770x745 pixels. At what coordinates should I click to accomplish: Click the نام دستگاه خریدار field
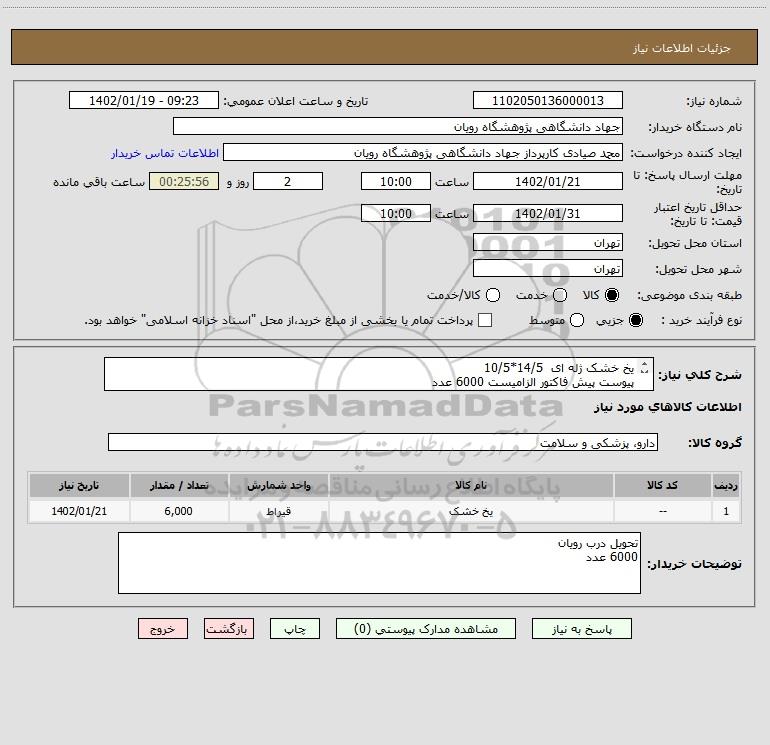398,127
